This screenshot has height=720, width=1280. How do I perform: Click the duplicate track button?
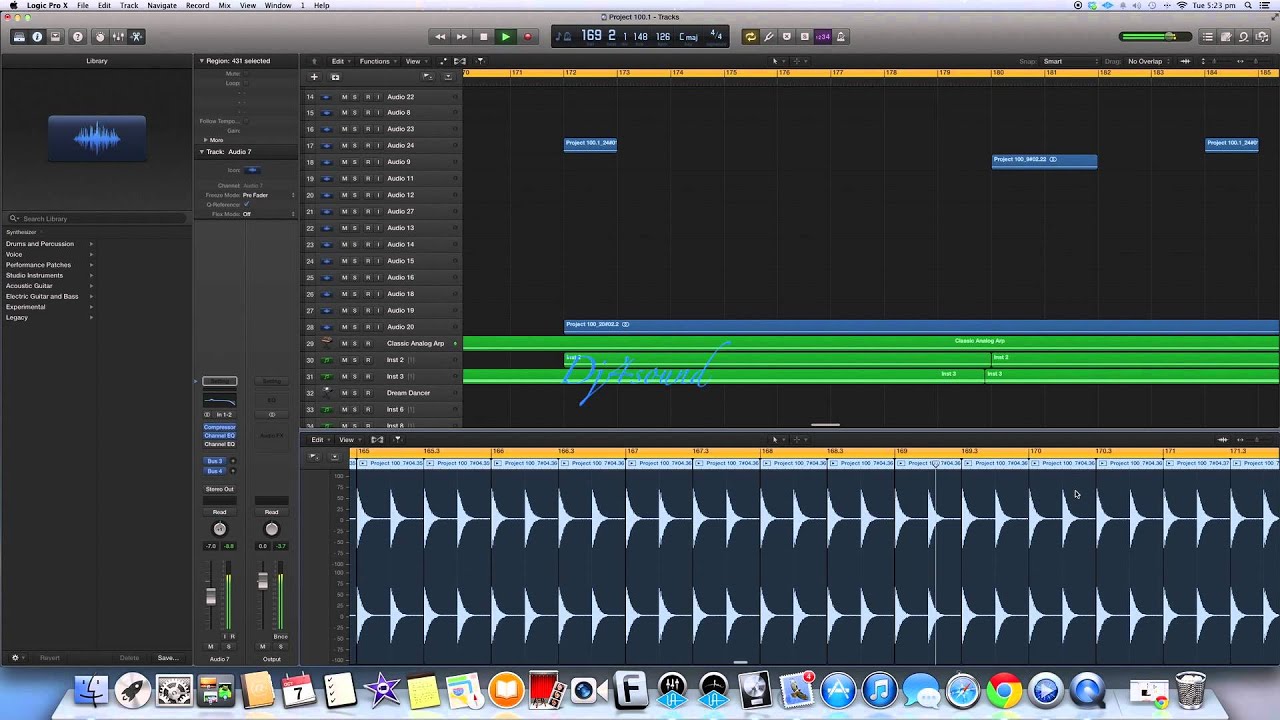click(335, 77)
